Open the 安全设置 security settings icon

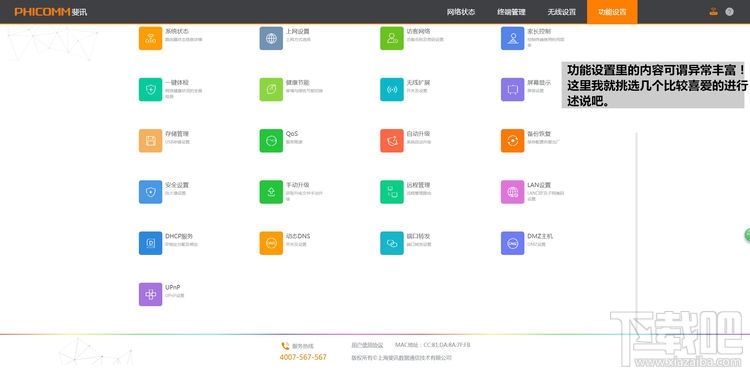tap(151, 192)
